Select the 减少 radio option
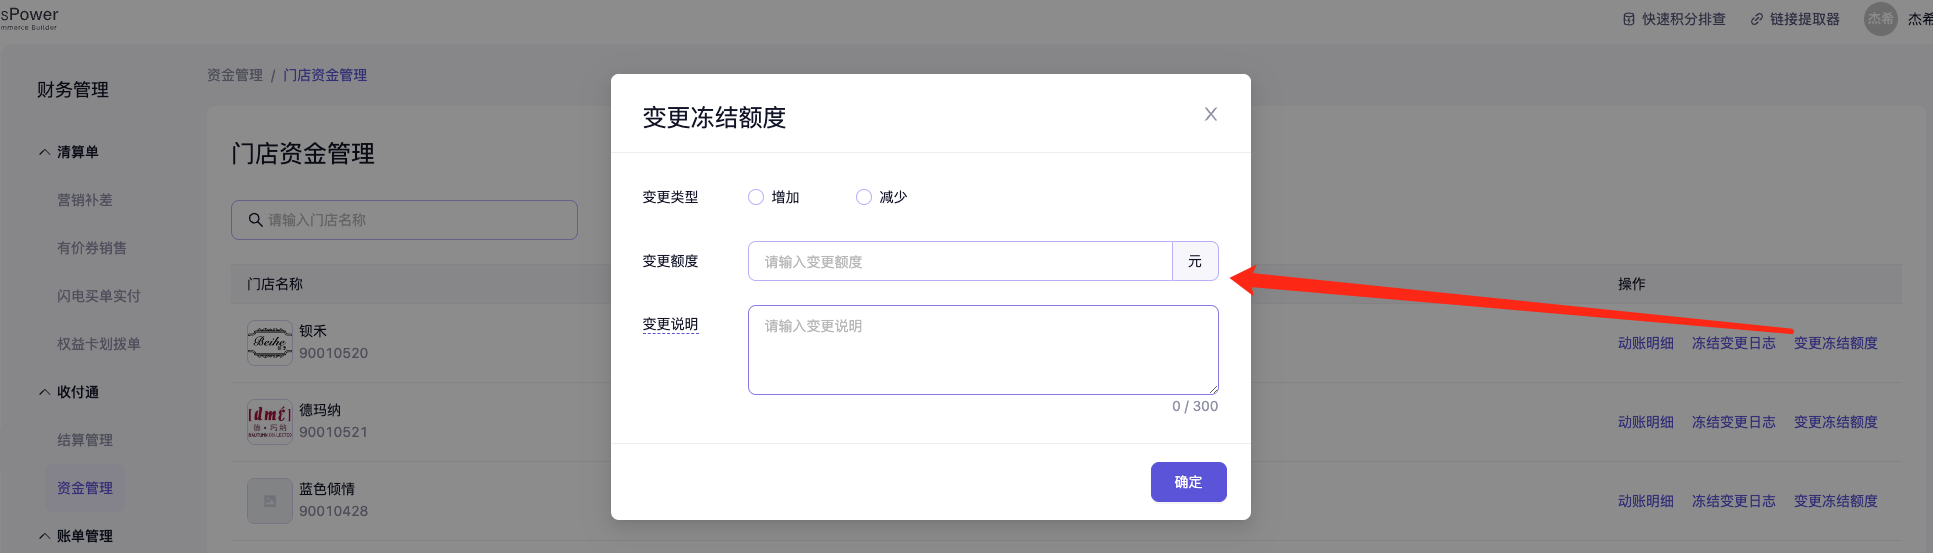 864,197
